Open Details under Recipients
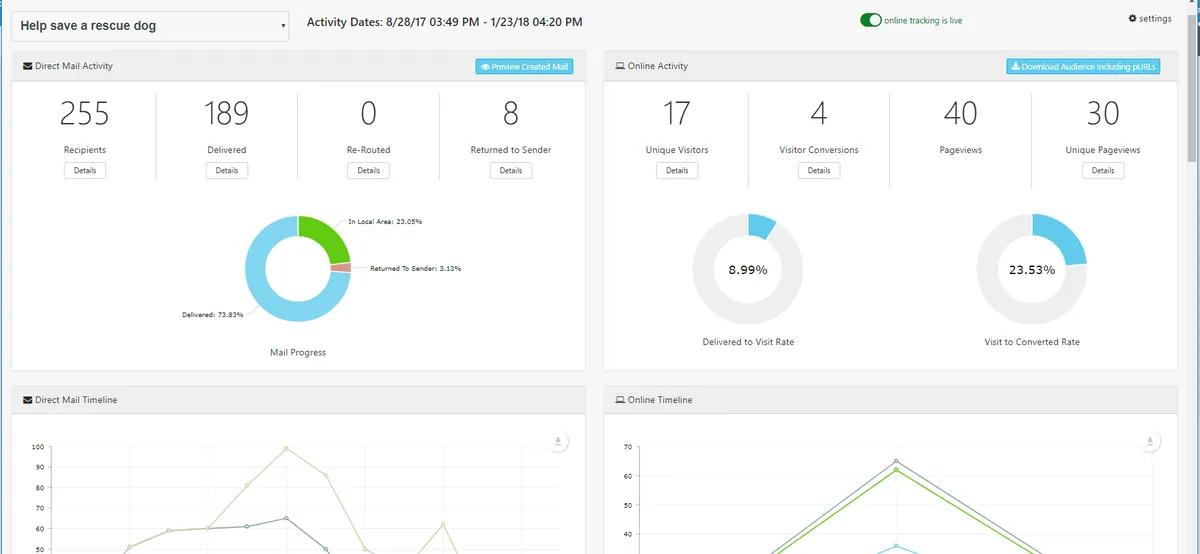The image size is (1200, 554). coord(85,170)
